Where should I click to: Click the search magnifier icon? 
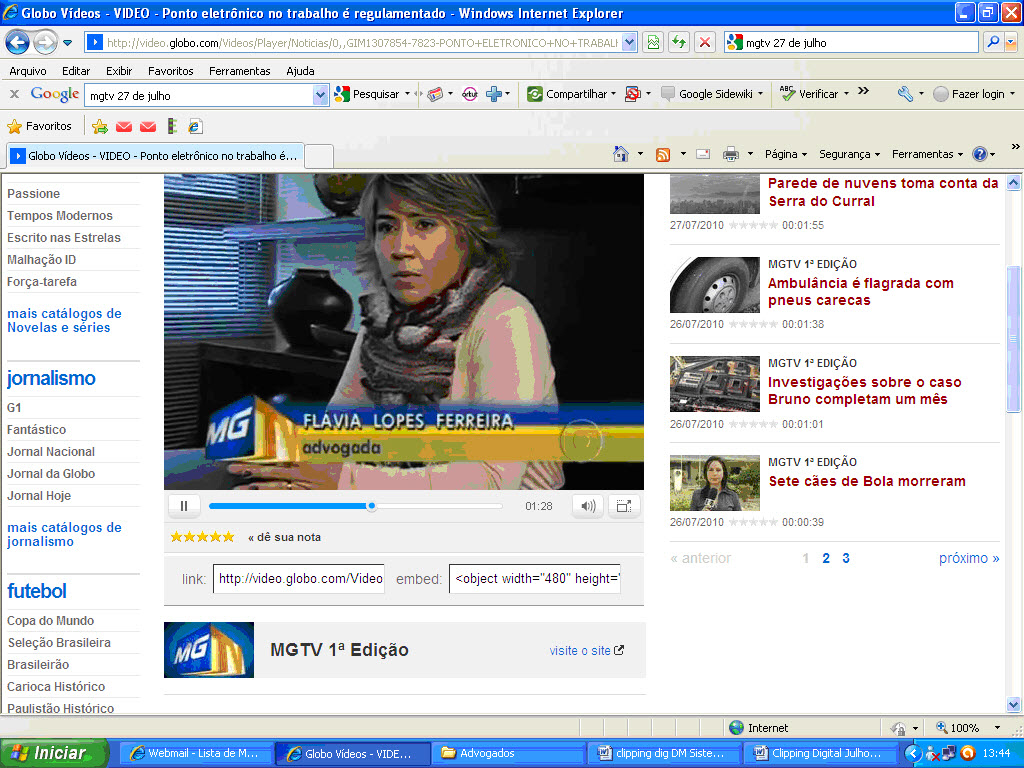(x=992, y=43)
